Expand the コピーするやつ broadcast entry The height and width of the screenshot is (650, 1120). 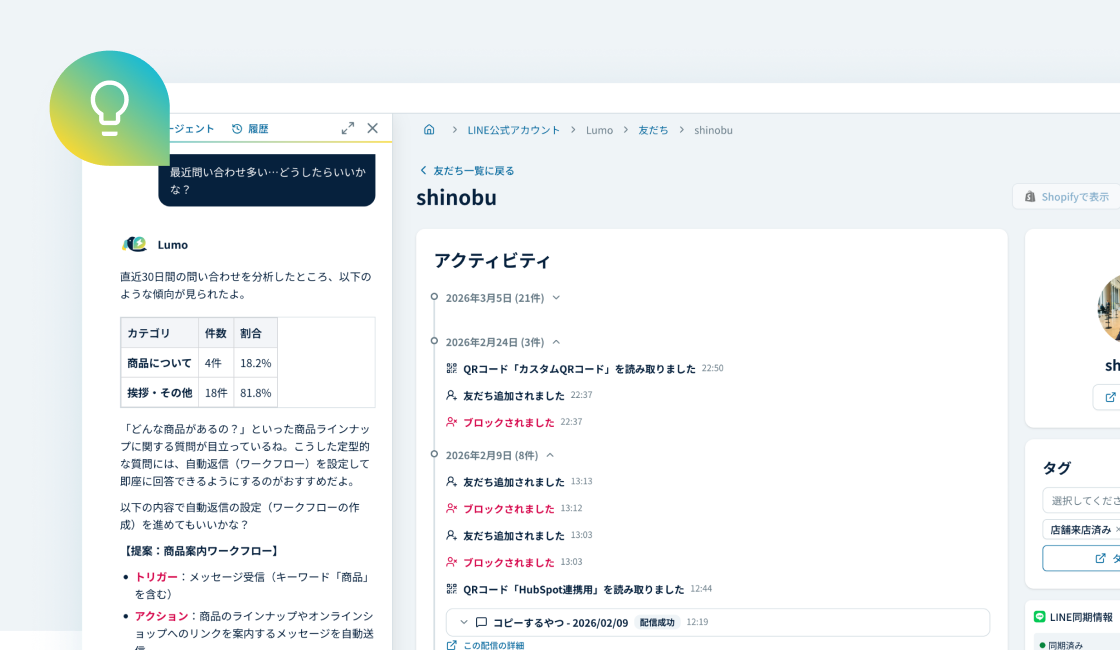tap(464, 622)
